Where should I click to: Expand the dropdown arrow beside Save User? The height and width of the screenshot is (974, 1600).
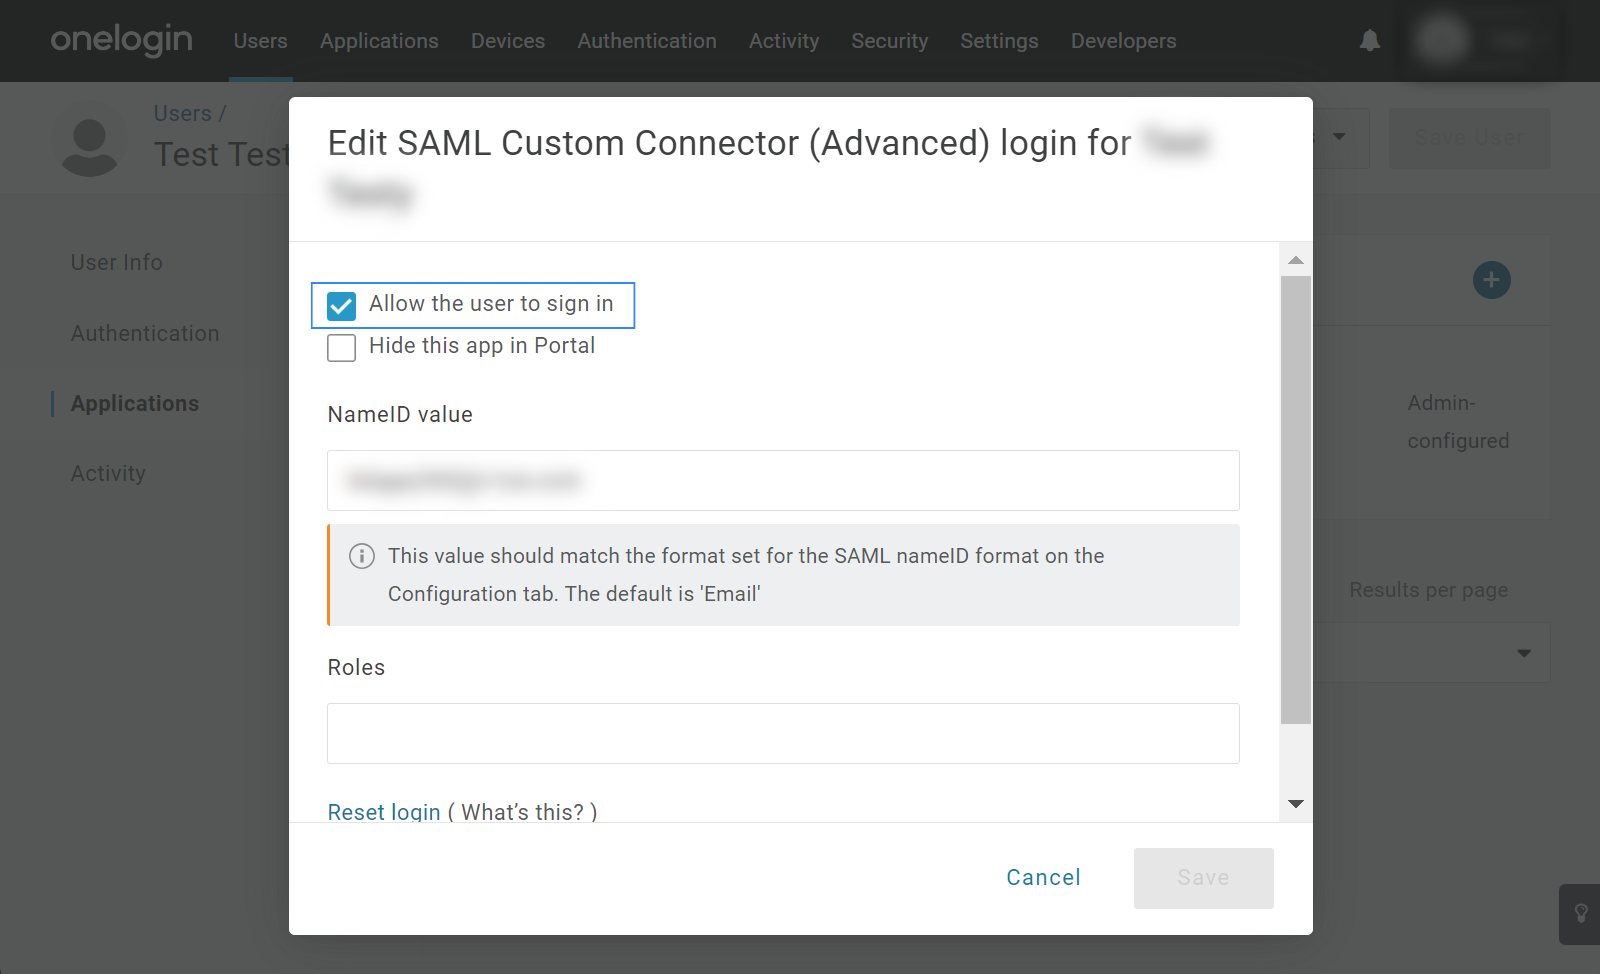coord(1339,137)
